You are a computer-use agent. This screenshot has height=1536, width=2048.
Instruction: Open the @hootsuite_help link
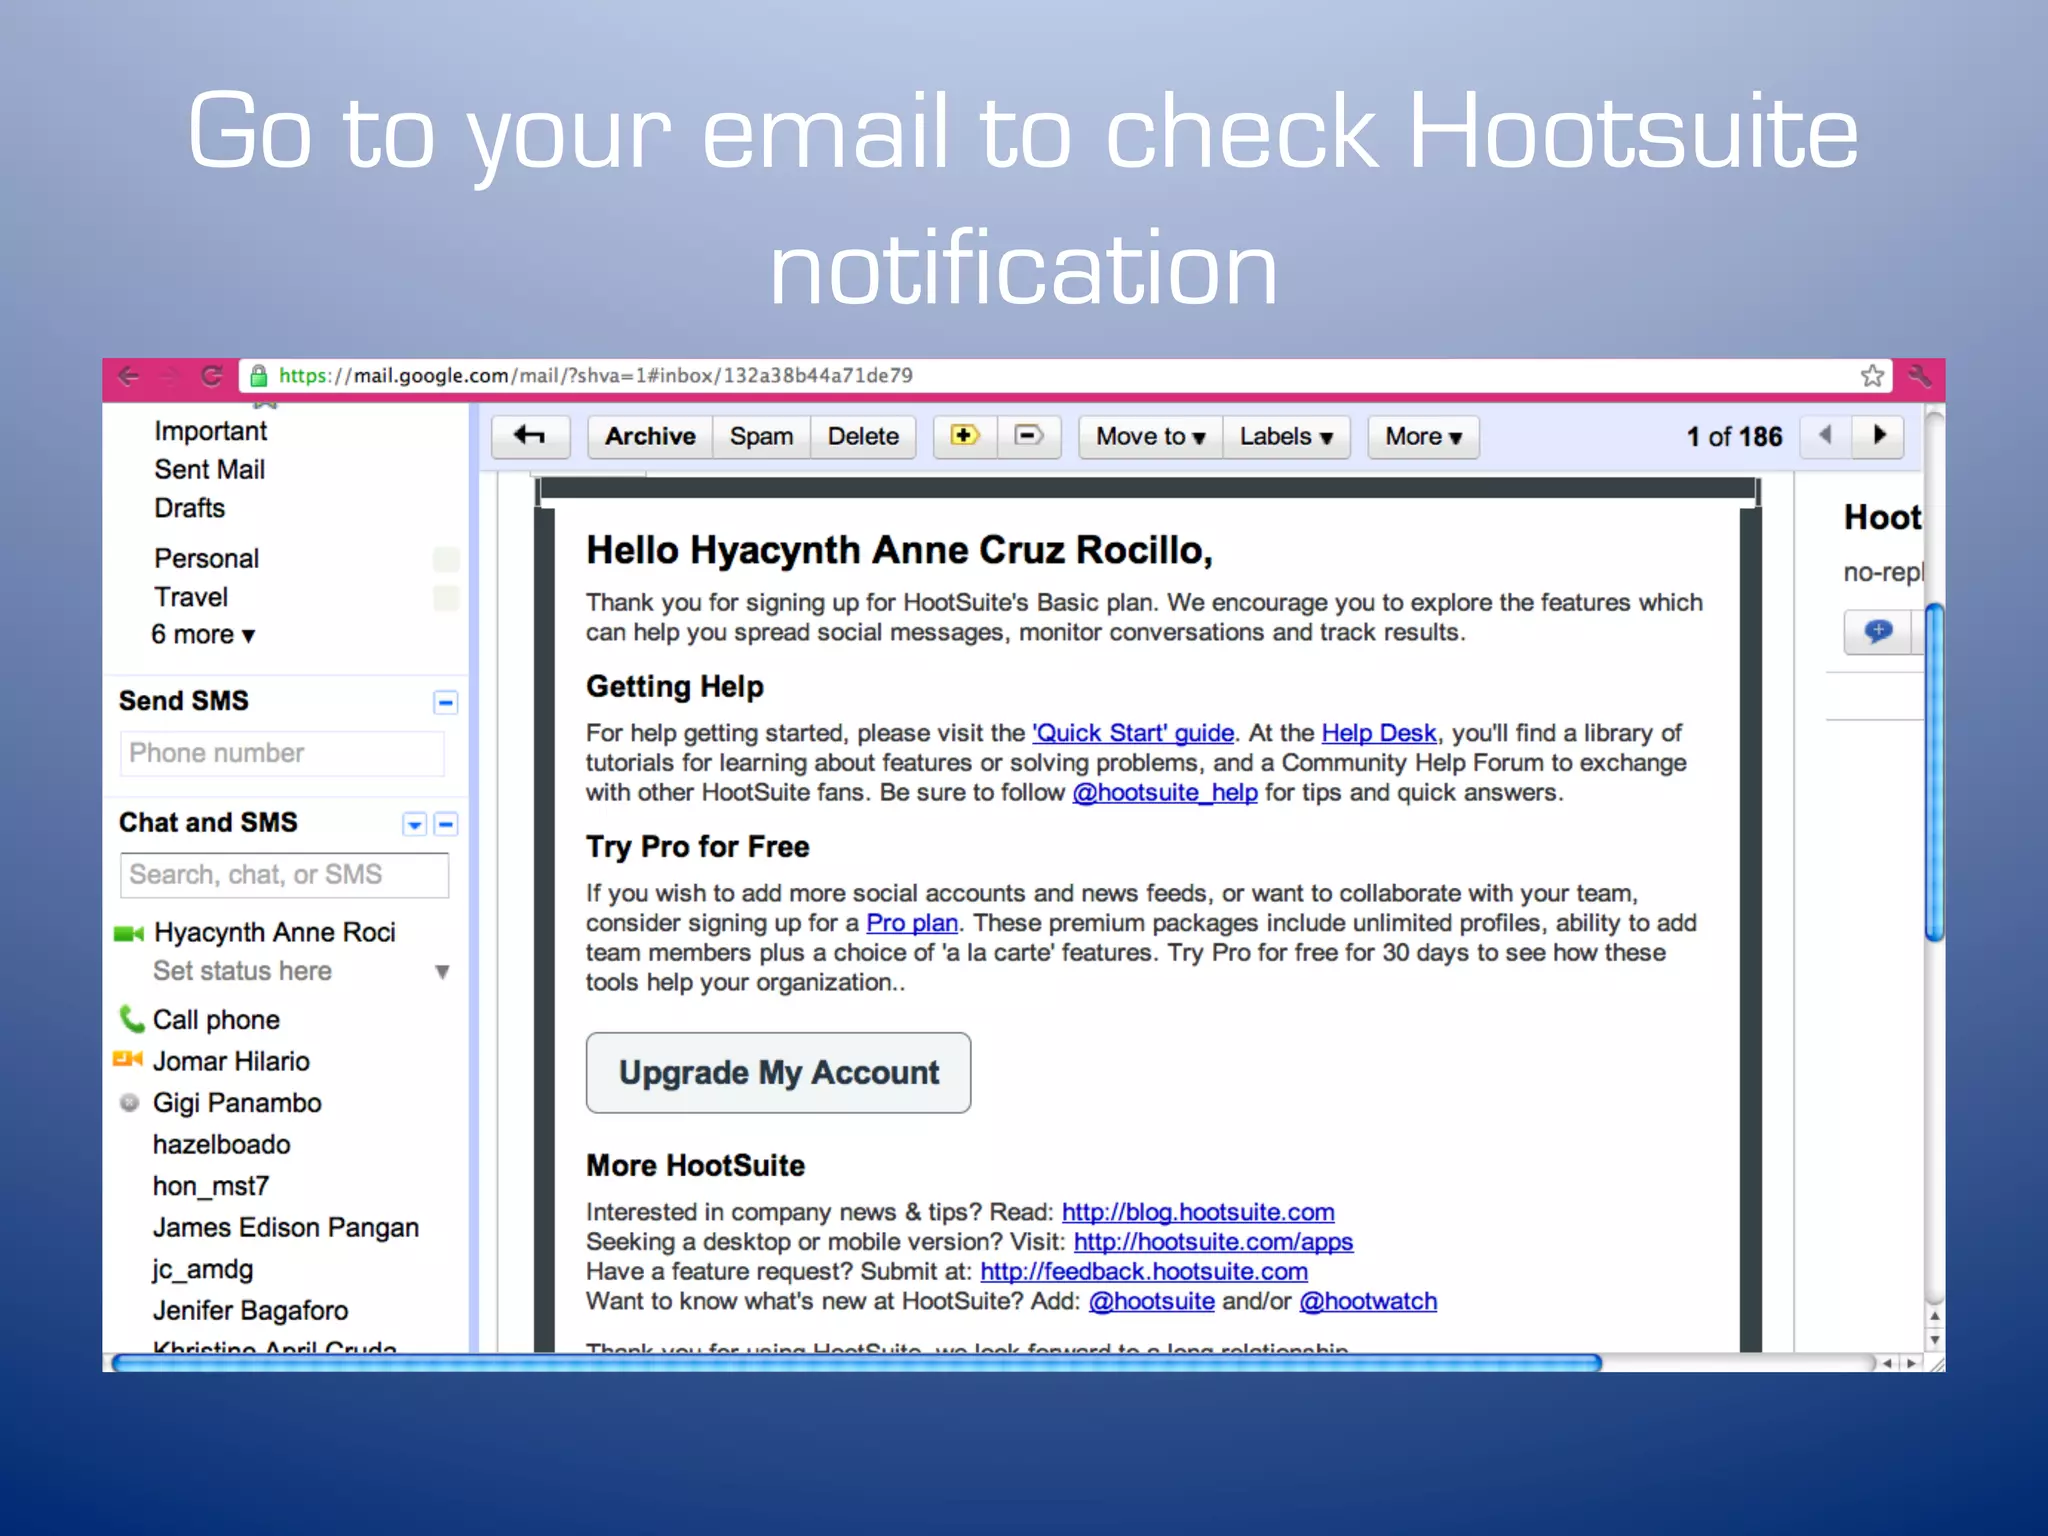point(1165,793)
